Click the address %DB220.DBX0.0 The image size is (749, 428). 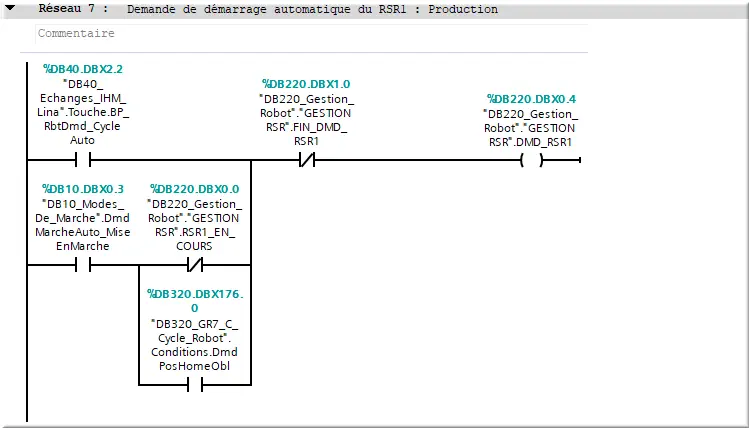(194, 189)
